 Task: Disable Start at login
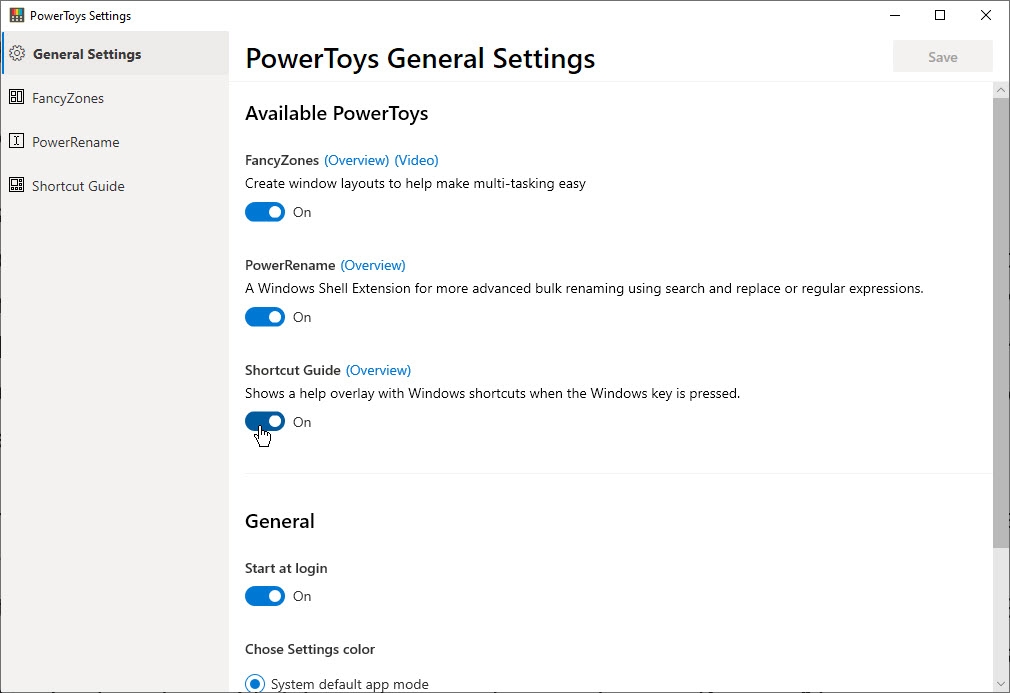point(264,595)
